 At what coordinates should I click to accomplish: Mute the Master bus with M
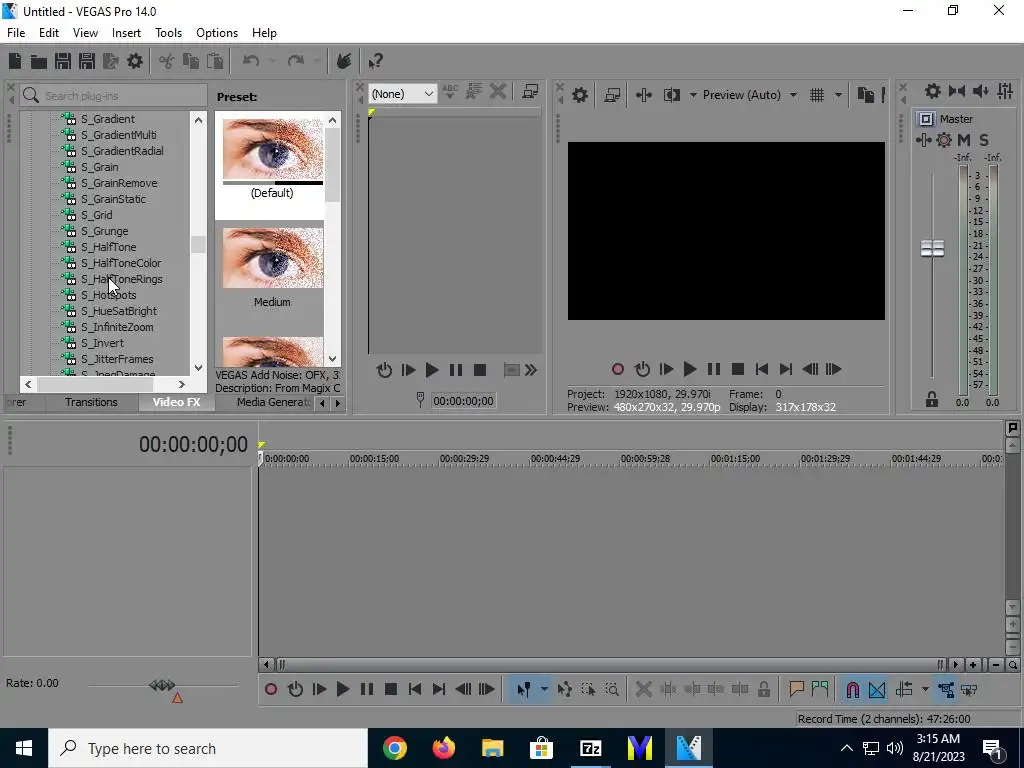(x=963, y=140)
